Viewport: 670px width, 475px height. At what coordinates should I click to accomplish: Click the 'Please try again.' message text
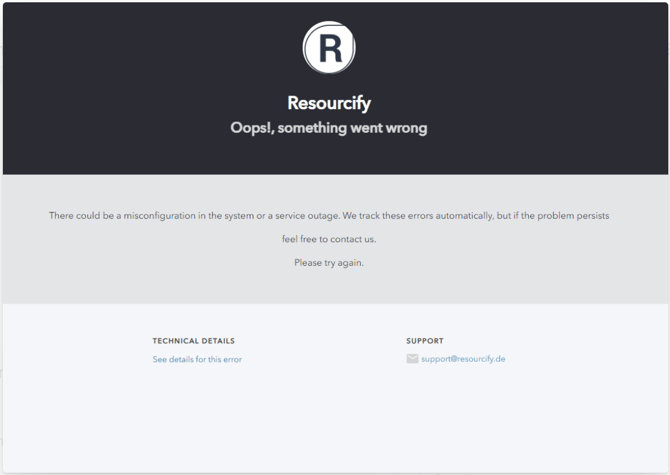(x=329, y=262)
